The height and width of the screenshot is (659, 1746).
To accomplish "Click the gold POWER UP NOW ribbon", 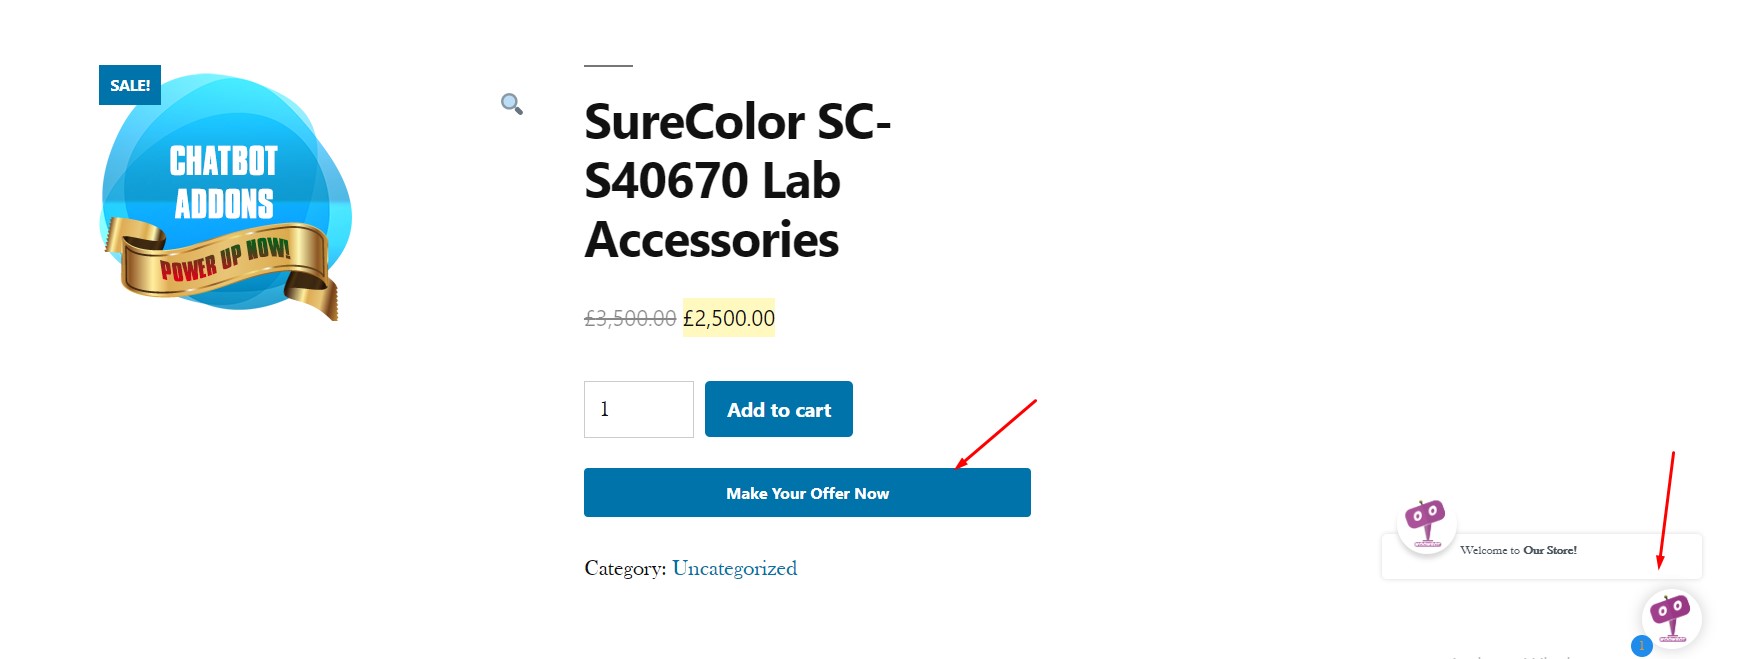I will (x=223, y=263).
